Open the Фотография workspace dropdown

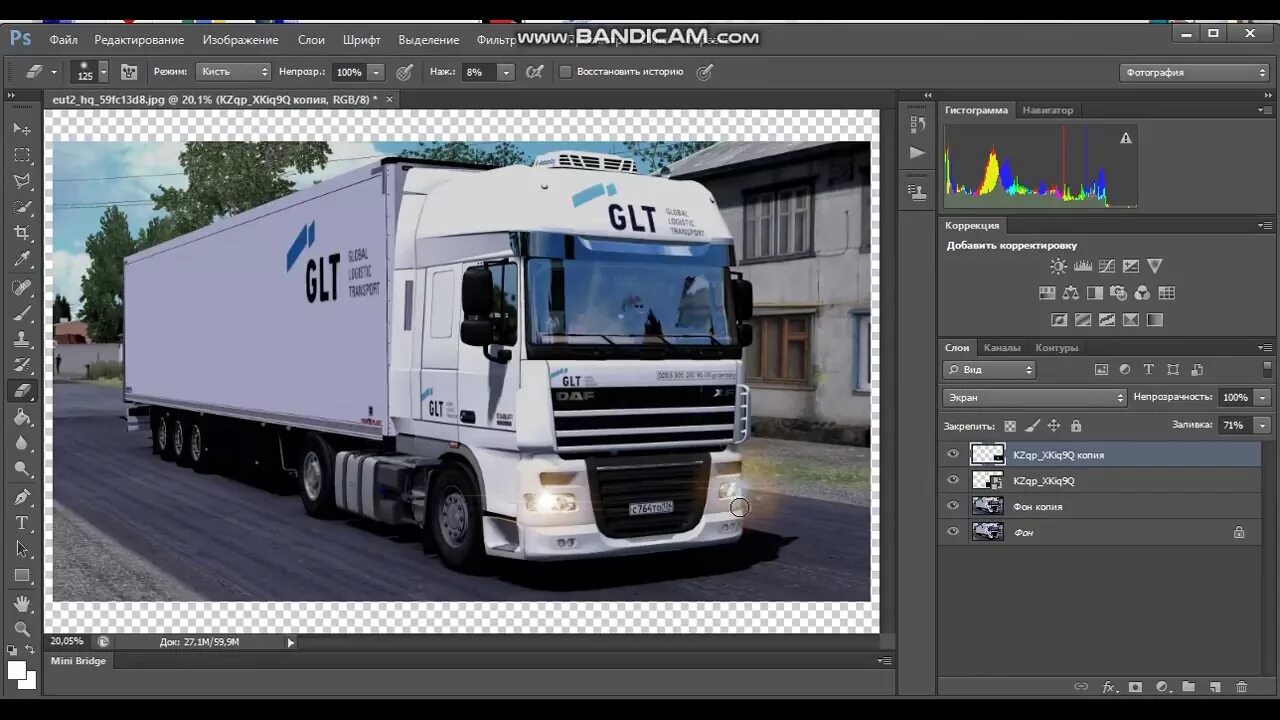coord(1194,72)
